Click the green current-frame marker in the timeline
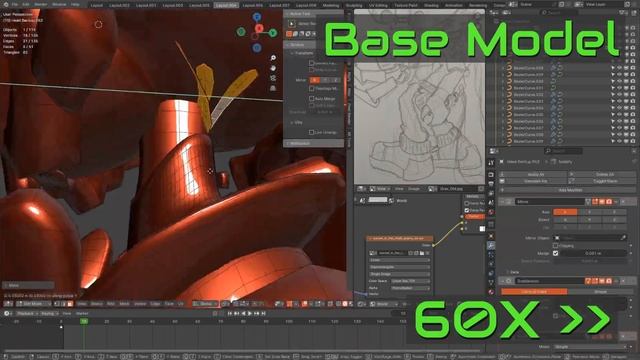This screenshot has width=640, height=360. click(84, 322)
